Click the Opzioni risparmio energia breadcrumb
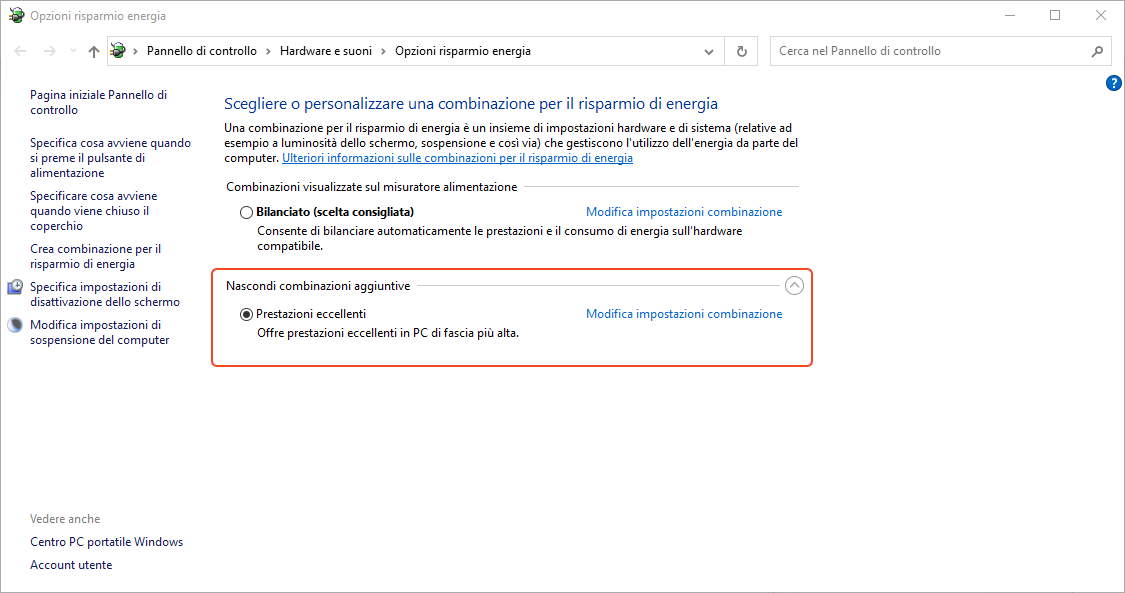Image resolution: width=1125 pixels, height=593 pixels. point(463,51)
